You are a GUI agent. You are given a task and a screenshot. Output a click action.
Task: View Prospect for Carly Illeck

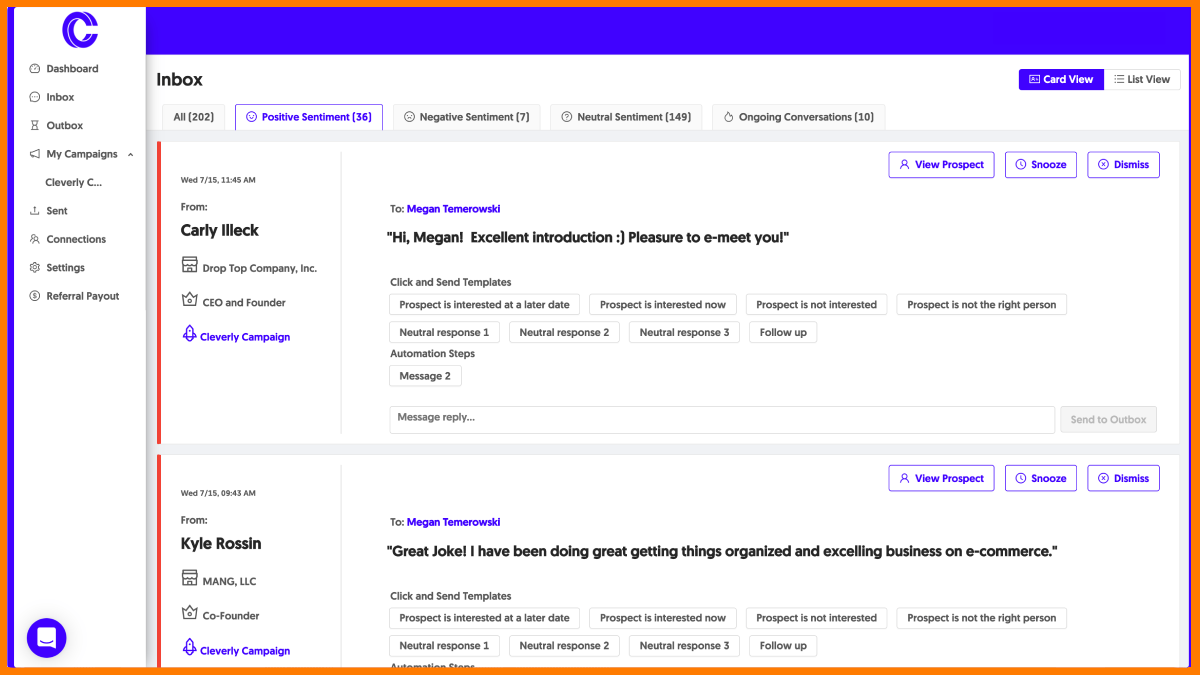pyautogui.click(x=941, y=165)
